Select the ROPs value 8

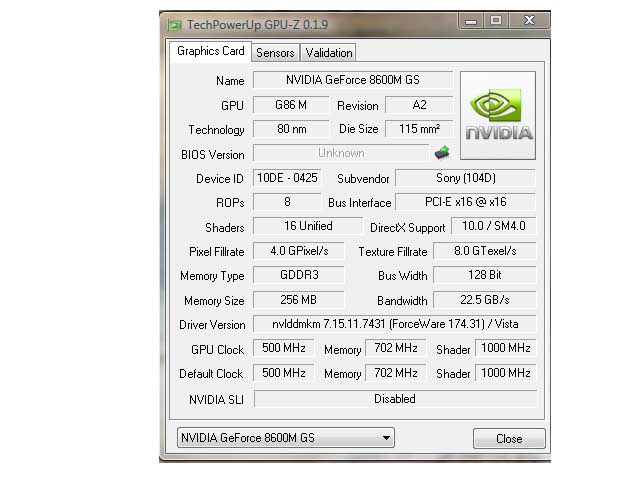287,202
